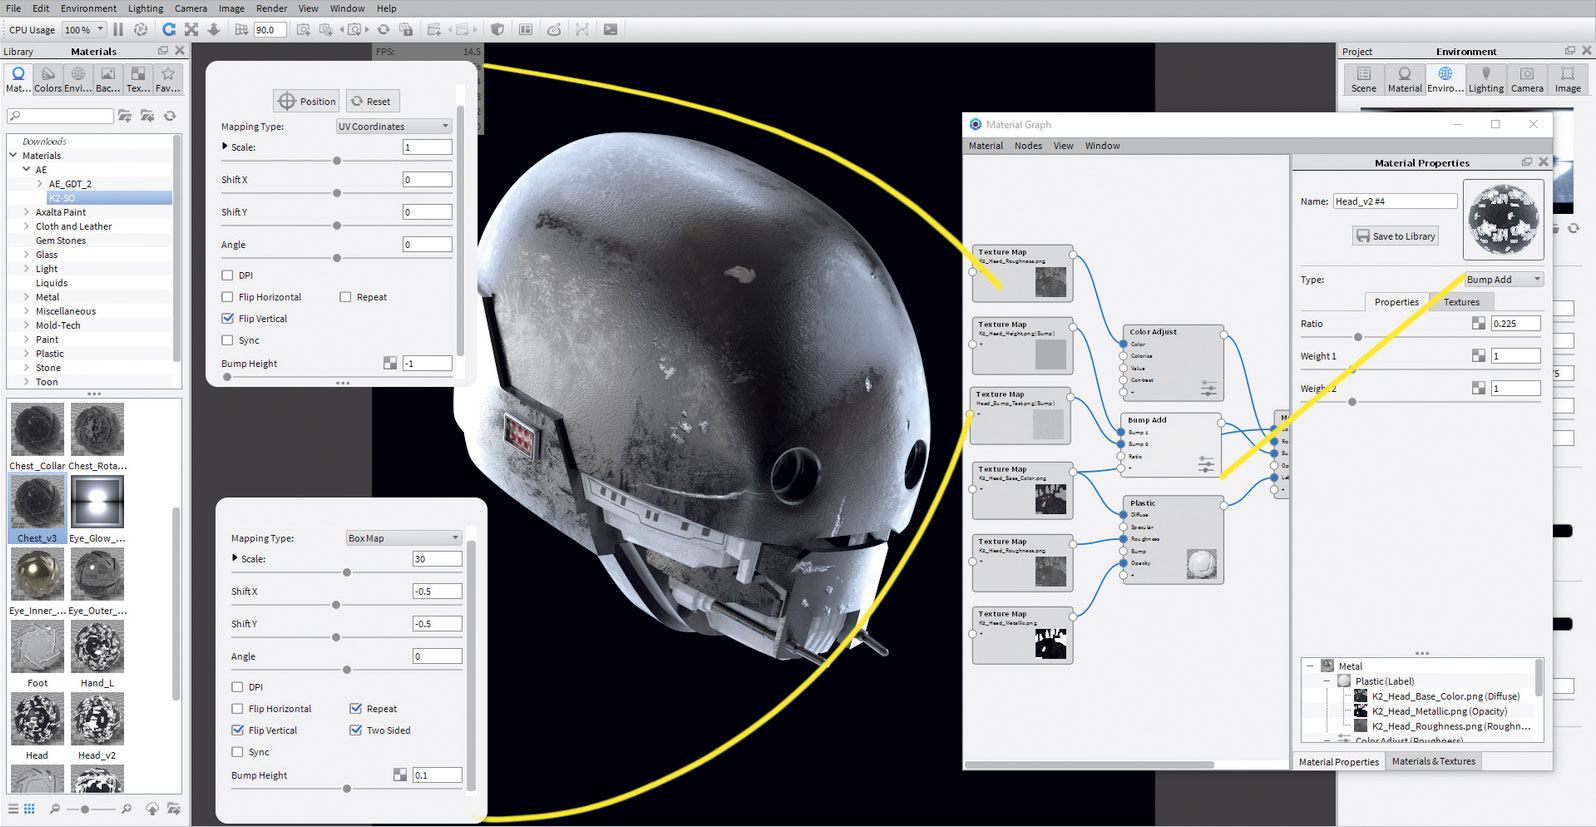
Task: Toggle Flip Horizontal in UV Coordinates panel
Action: coord(228,297)
